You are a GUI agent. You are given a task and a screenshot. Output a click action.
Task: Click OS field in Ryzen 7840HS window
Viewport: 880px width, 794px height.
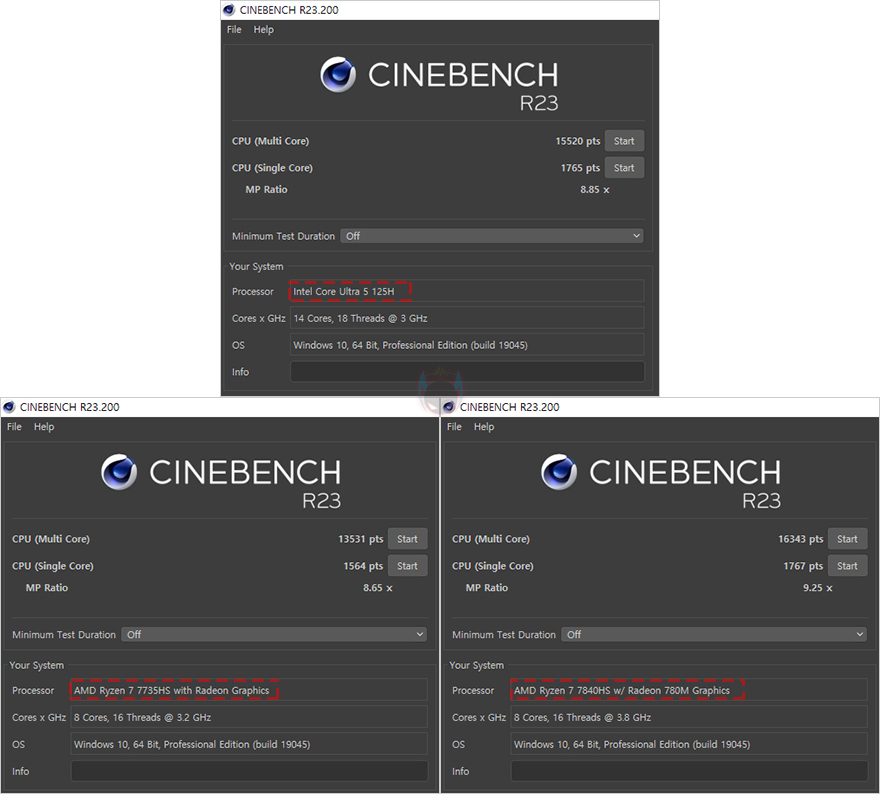[x=689, y=744]
